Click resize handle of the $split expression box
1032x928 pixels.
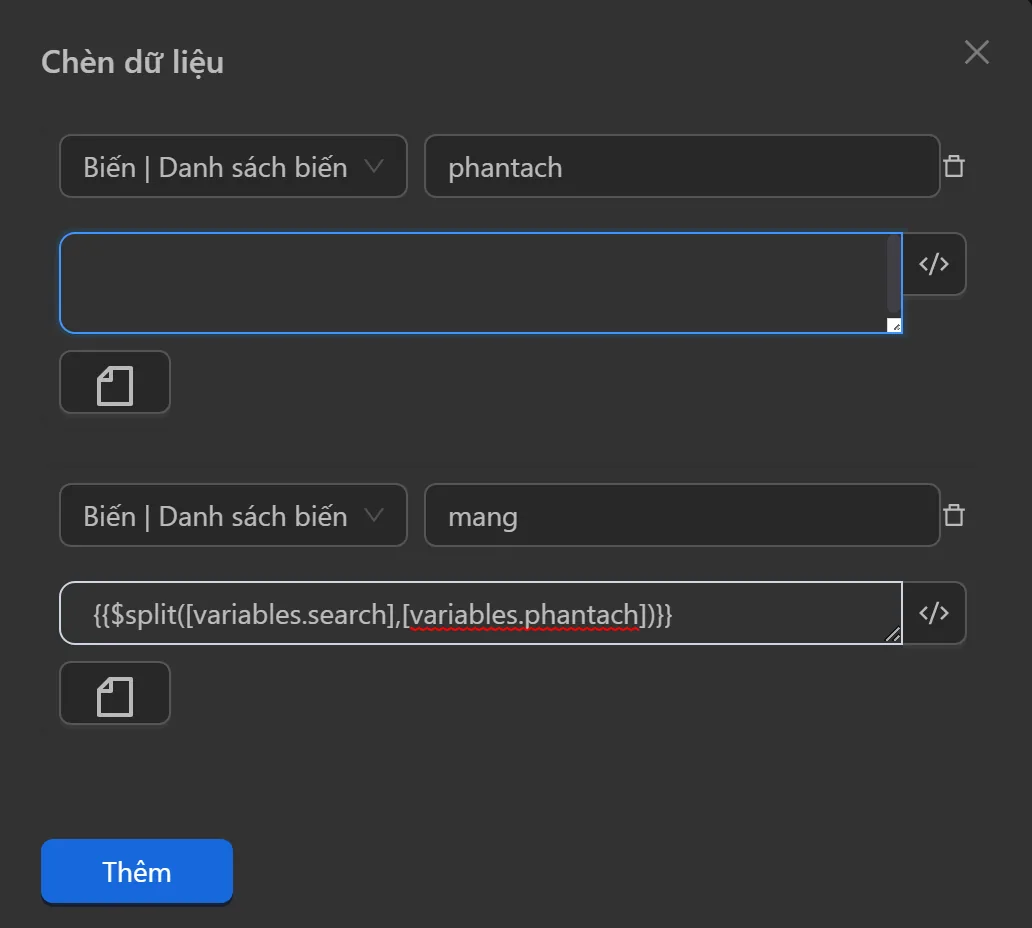coord(893,634)
